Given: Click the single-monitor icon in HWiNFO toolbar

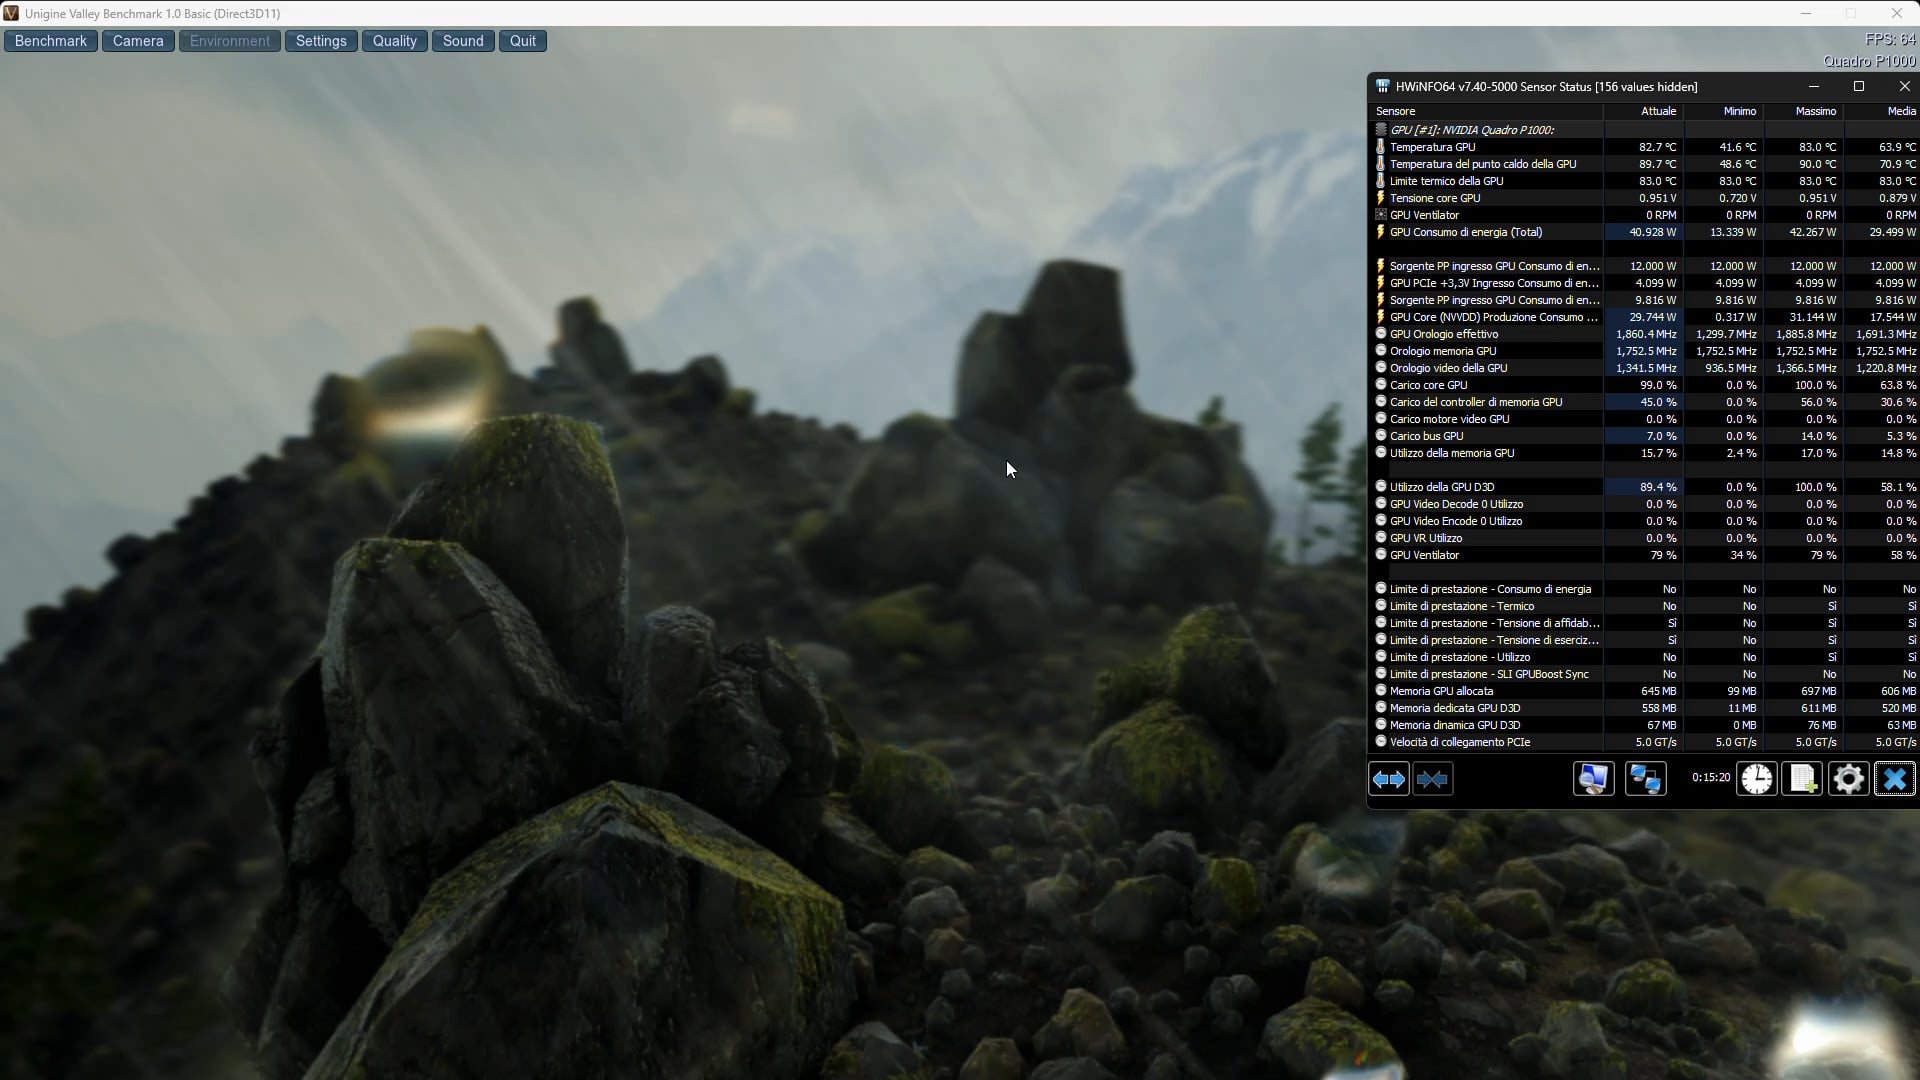Looking at the screenshot, I should click(1593, 779).
